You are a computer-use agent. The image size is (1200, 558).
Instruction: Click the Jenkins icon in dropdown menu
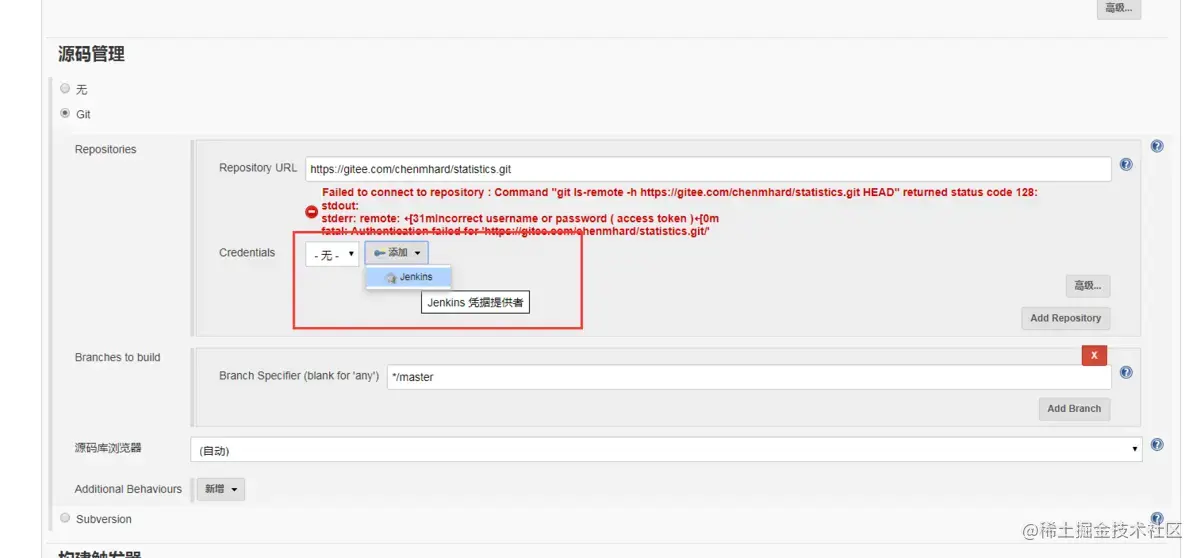pos(390,278)
